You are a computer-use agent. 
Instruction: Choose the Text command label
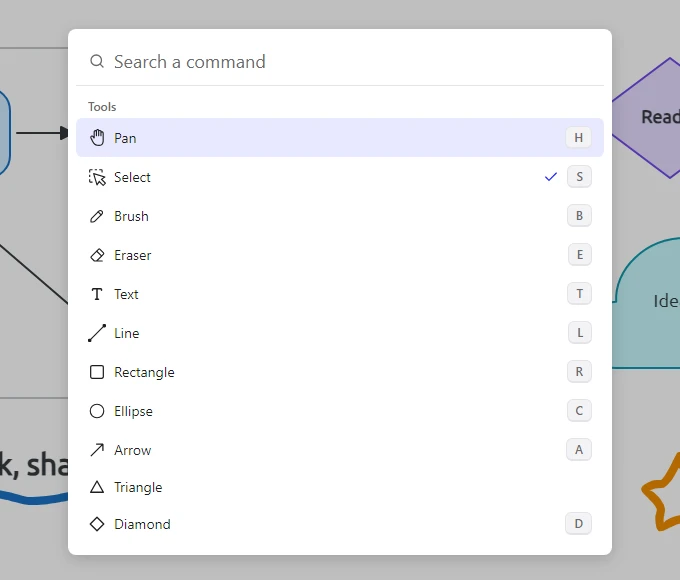click(x=126, y=294)
